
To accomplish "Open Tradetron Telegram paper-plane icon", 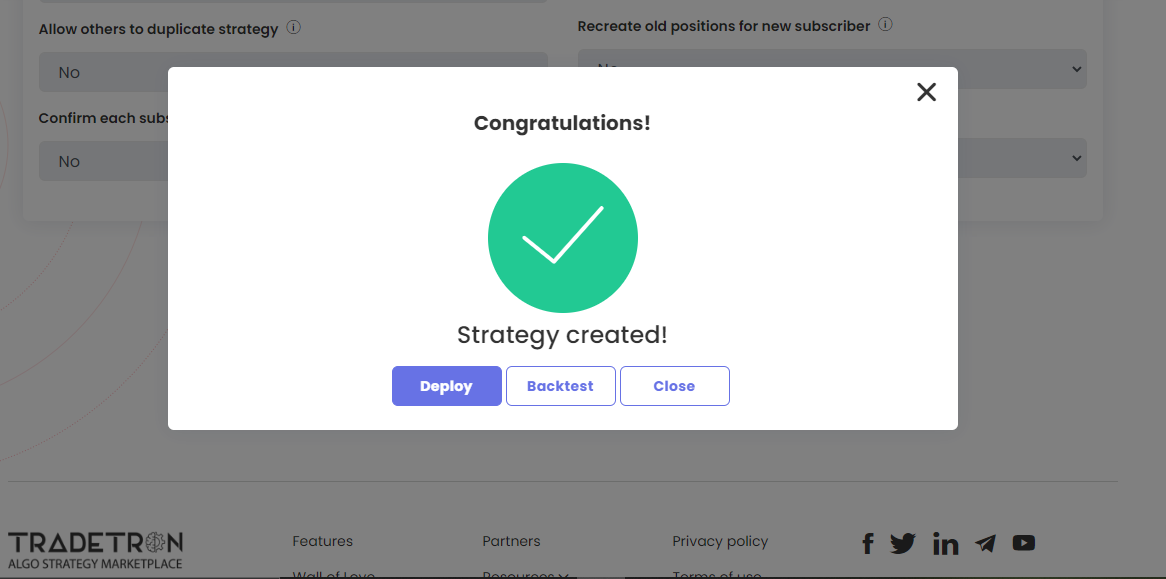I will click(985, 543).
